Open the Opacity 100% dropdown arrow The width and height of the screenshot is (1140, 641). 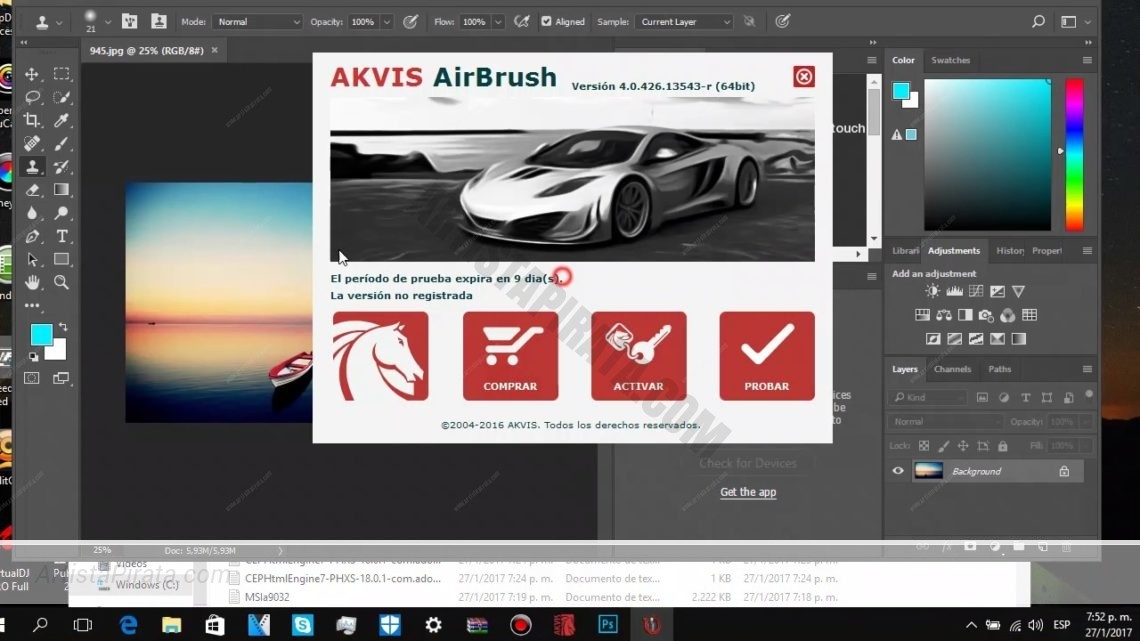[387, 22]
